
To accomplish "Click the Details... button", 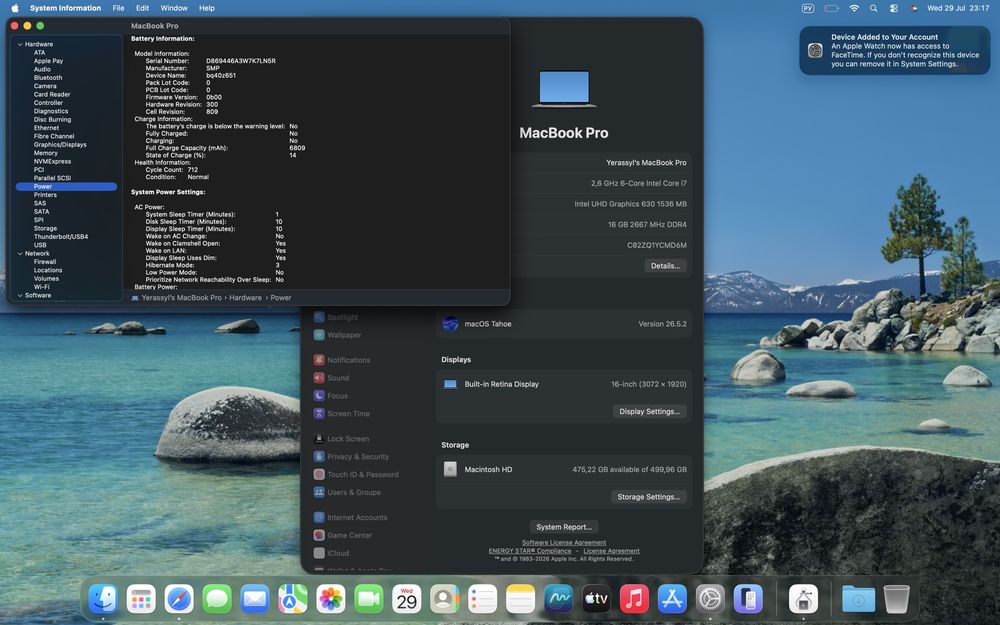I will point(665,266).
